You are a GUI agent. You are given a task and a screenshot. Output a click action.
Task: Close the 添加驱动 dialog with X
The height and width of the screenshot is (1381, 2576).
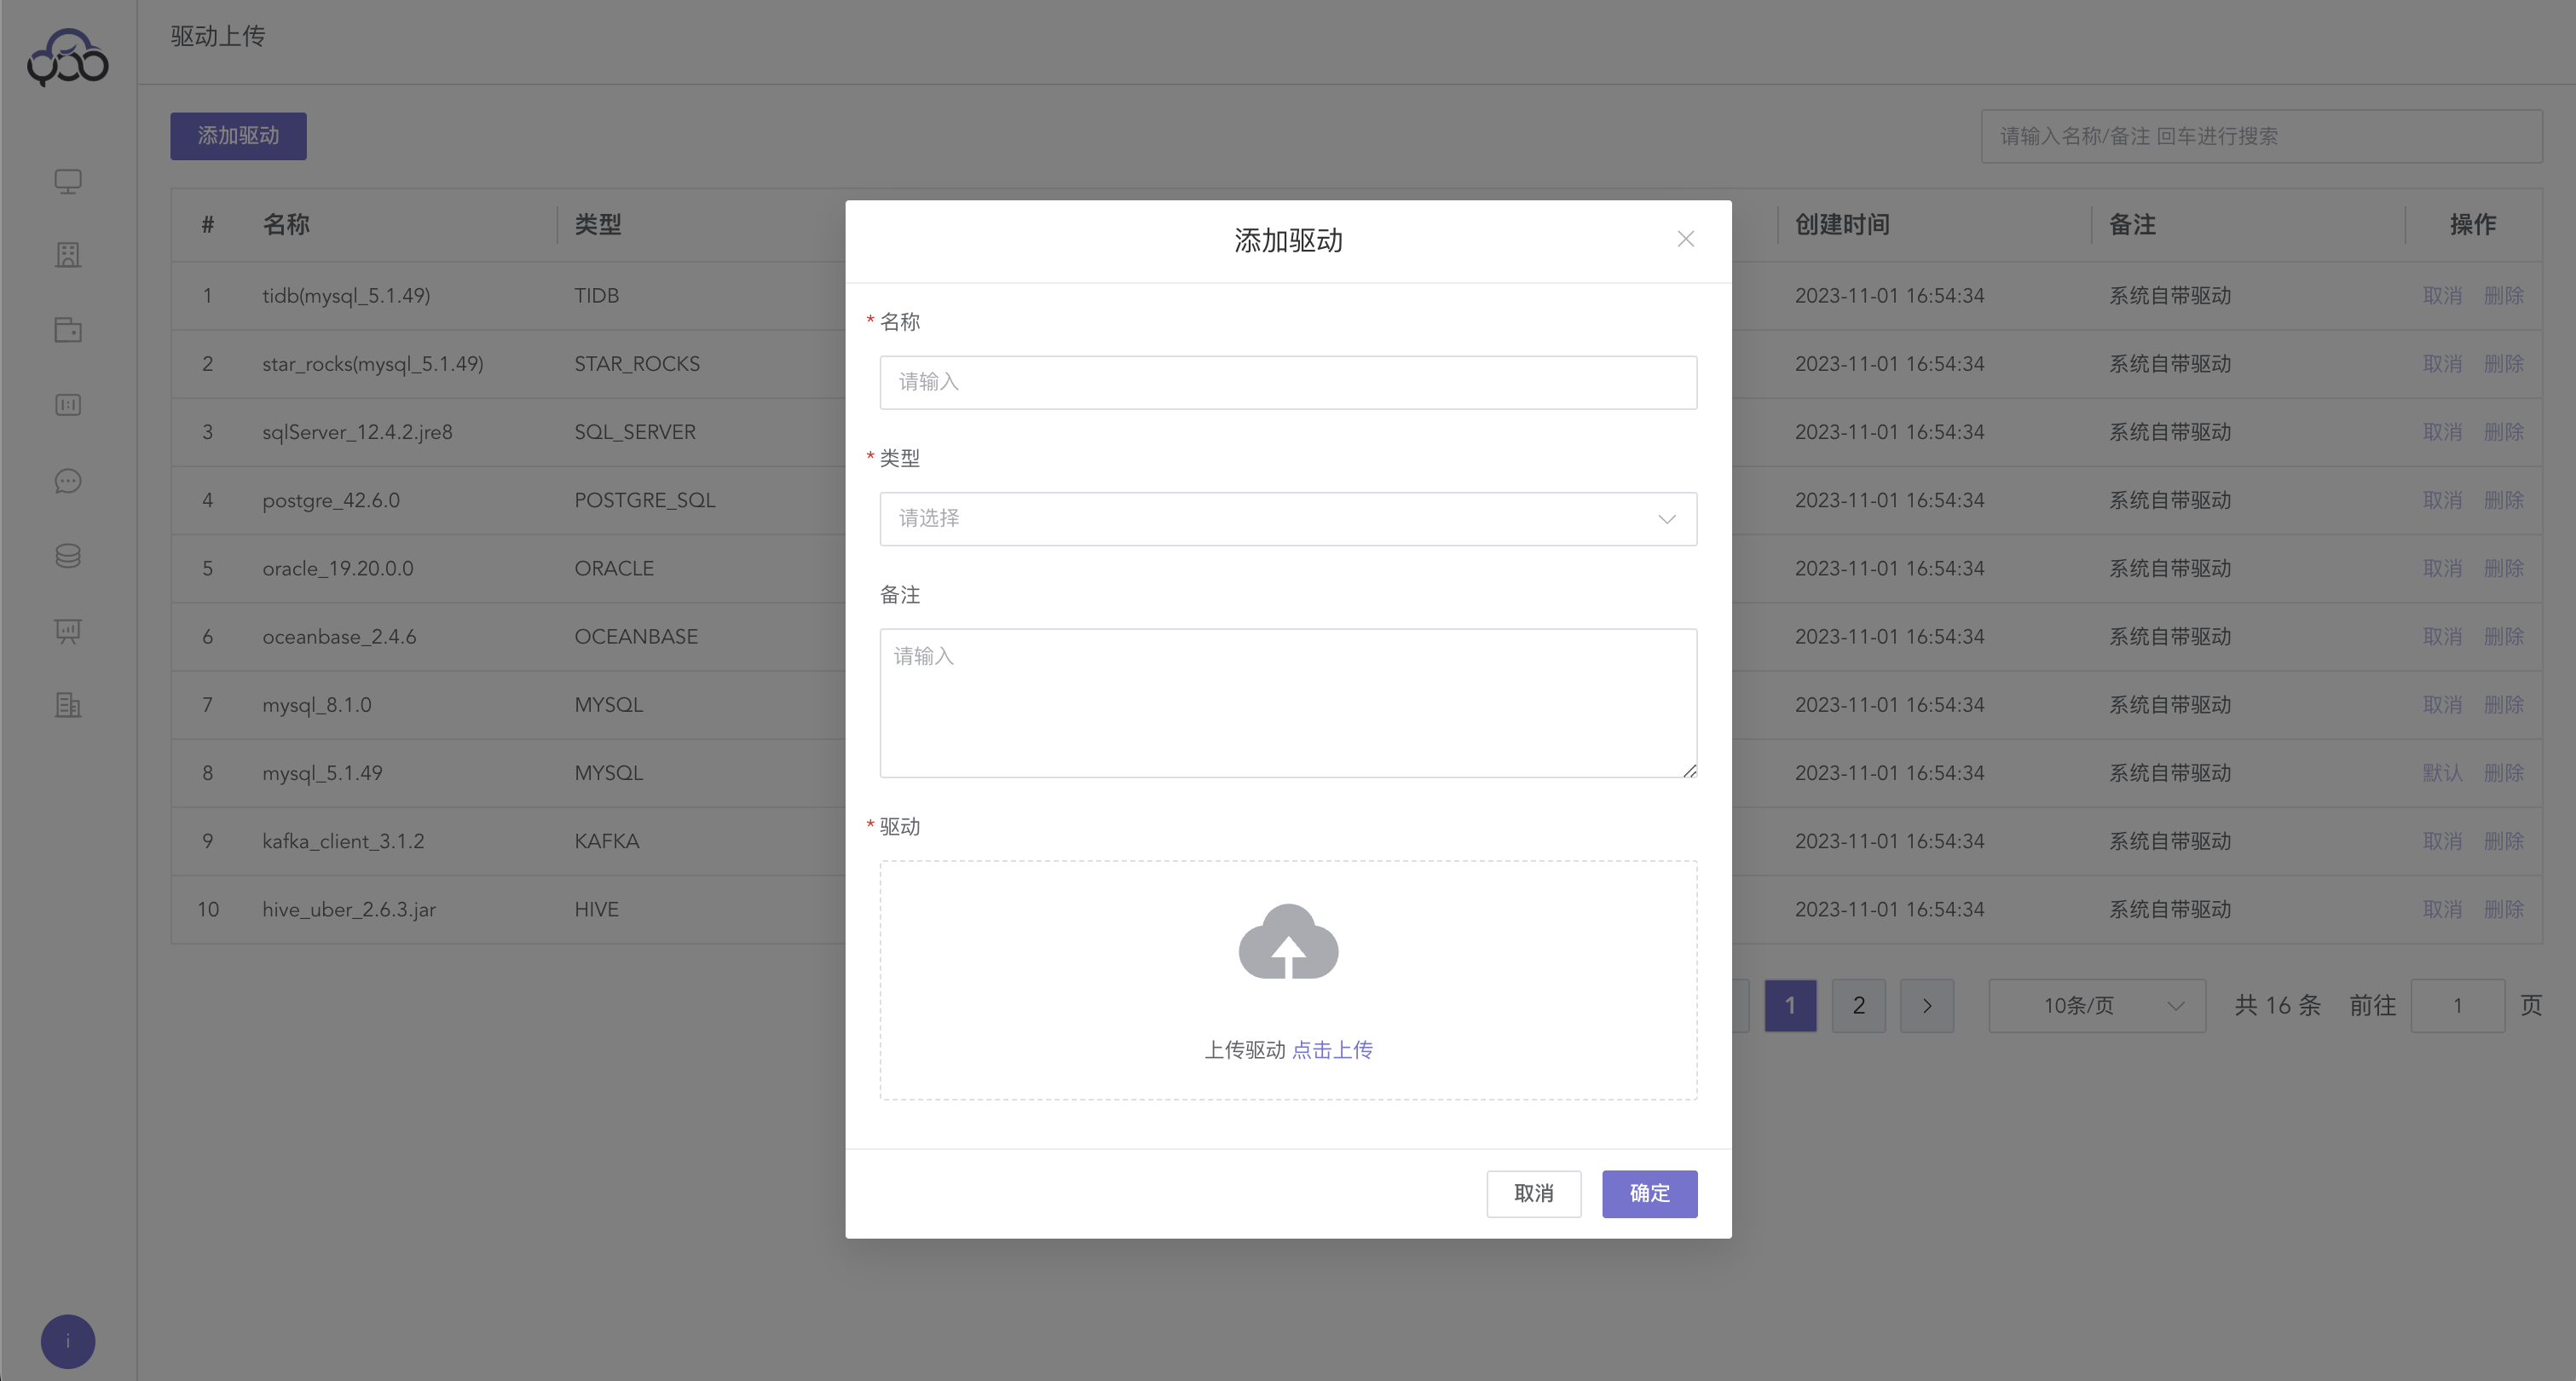point(1686,239)
